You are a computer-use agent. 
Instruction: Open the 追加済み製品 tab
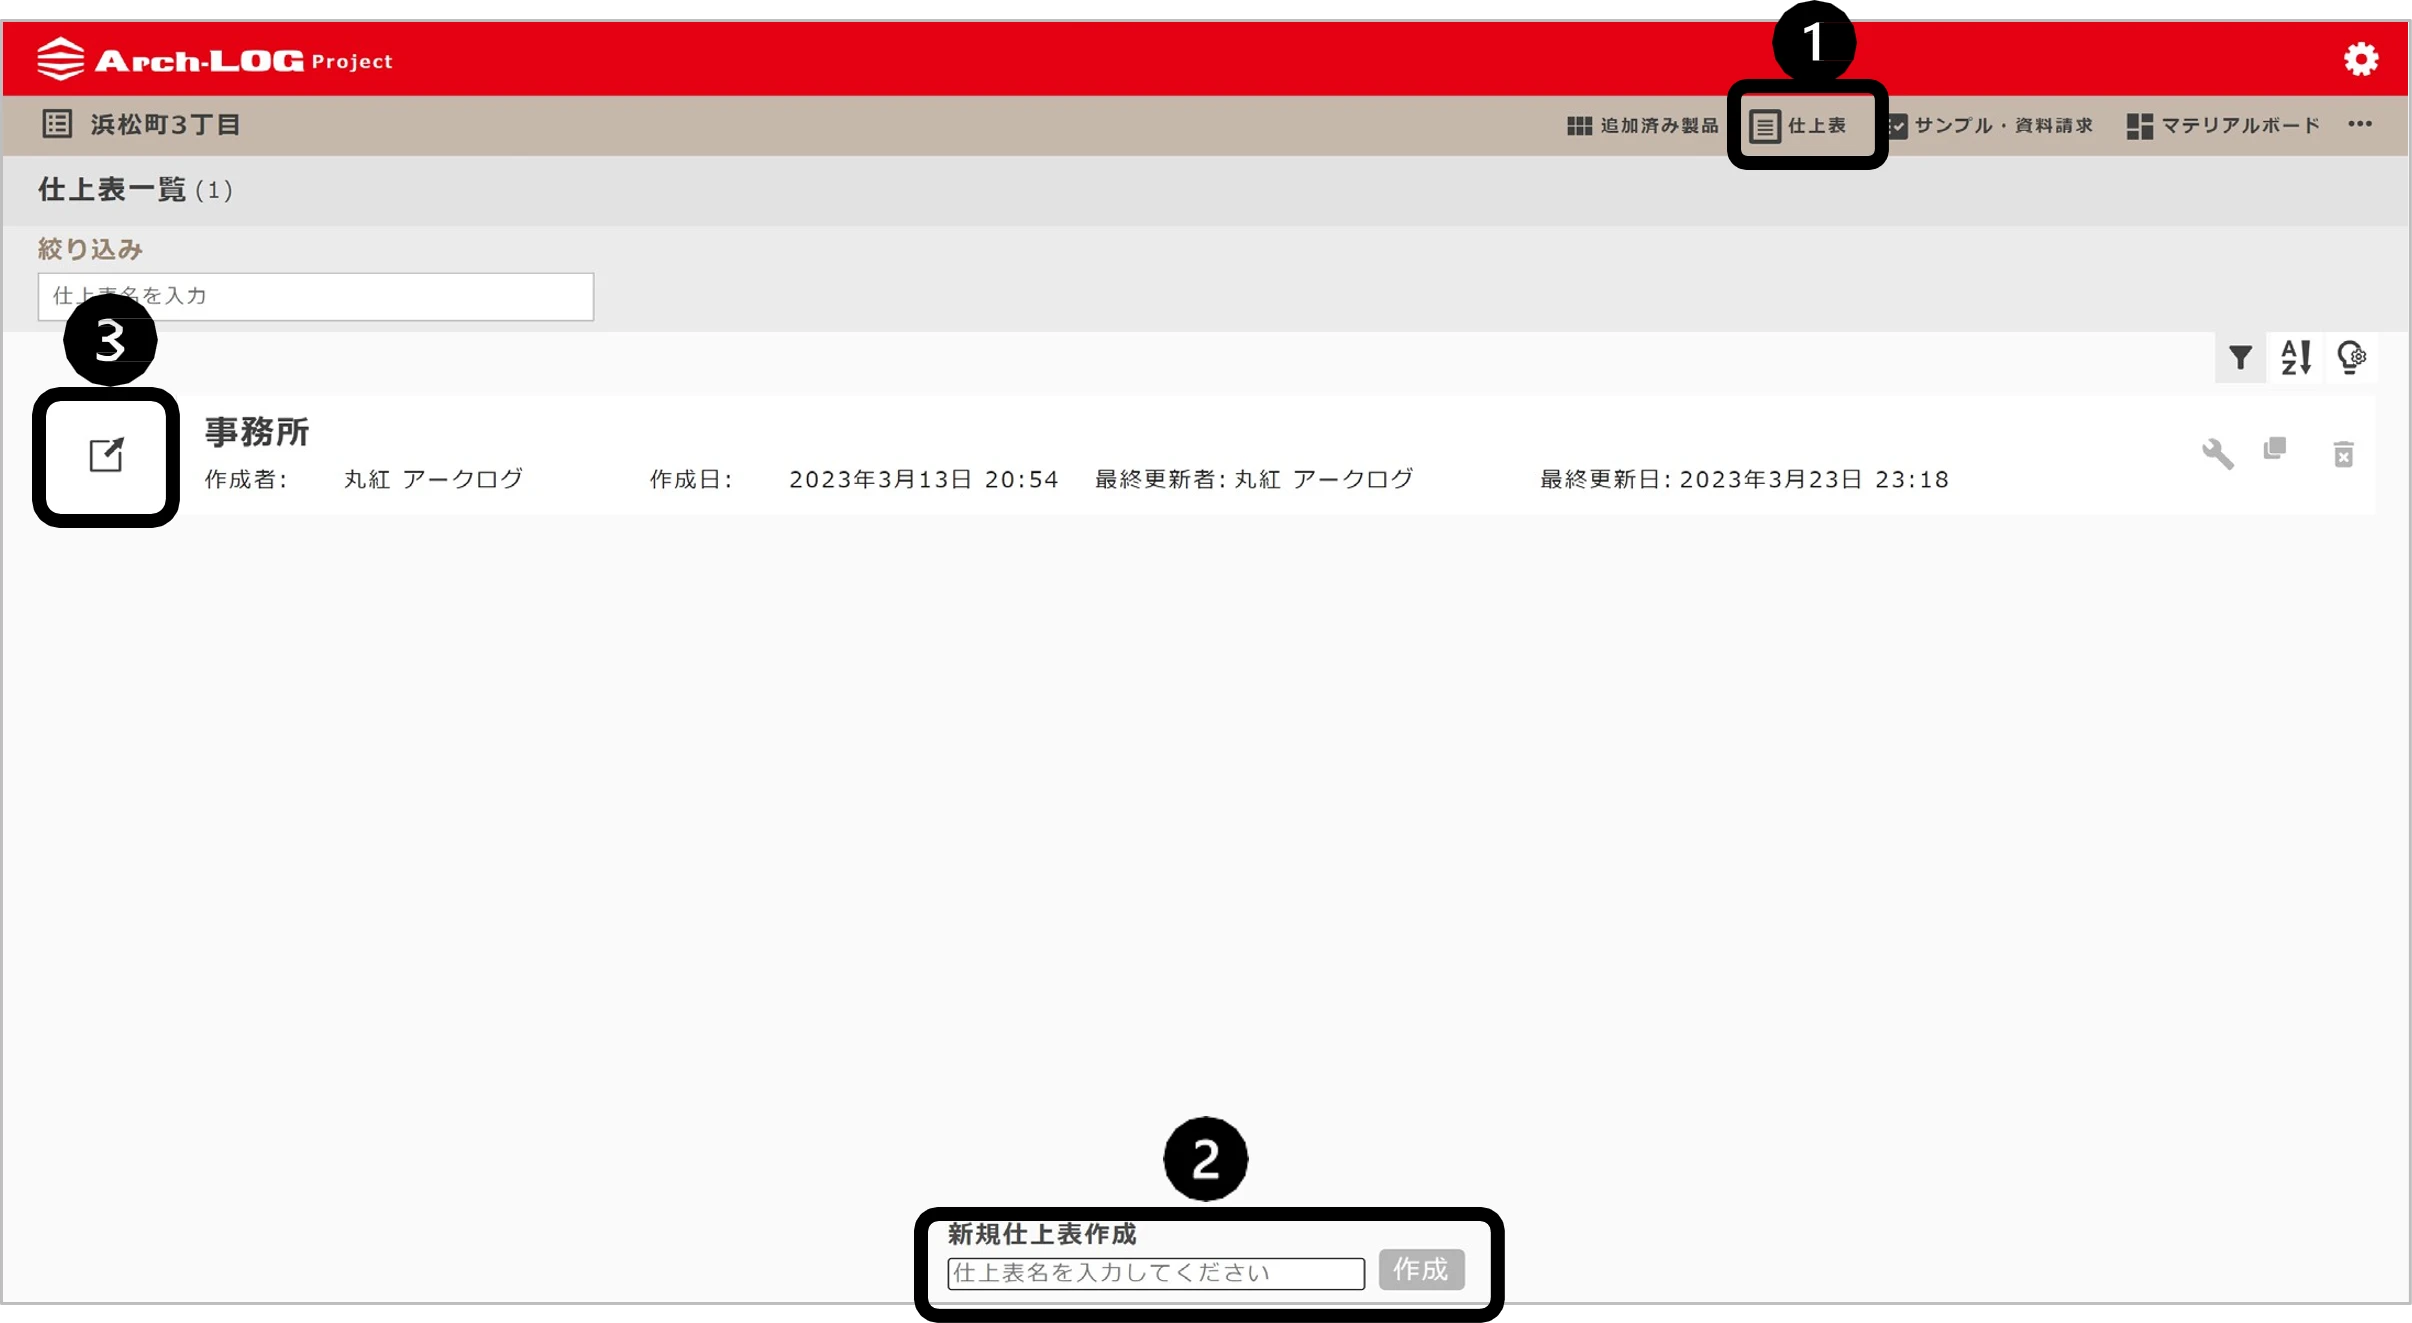tap(1643, 125)
